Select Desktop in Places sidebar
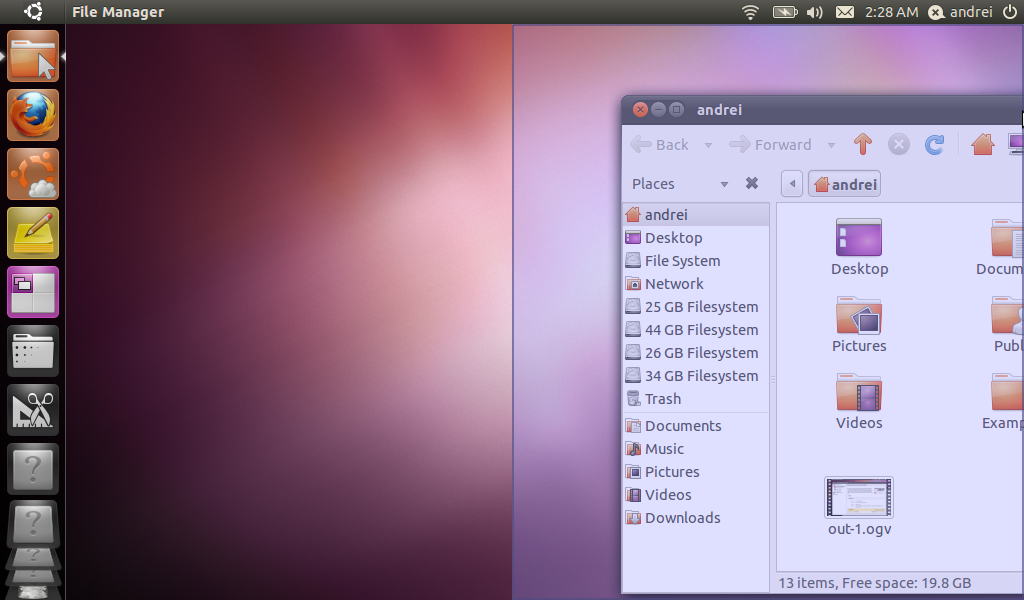 (696, 238)
